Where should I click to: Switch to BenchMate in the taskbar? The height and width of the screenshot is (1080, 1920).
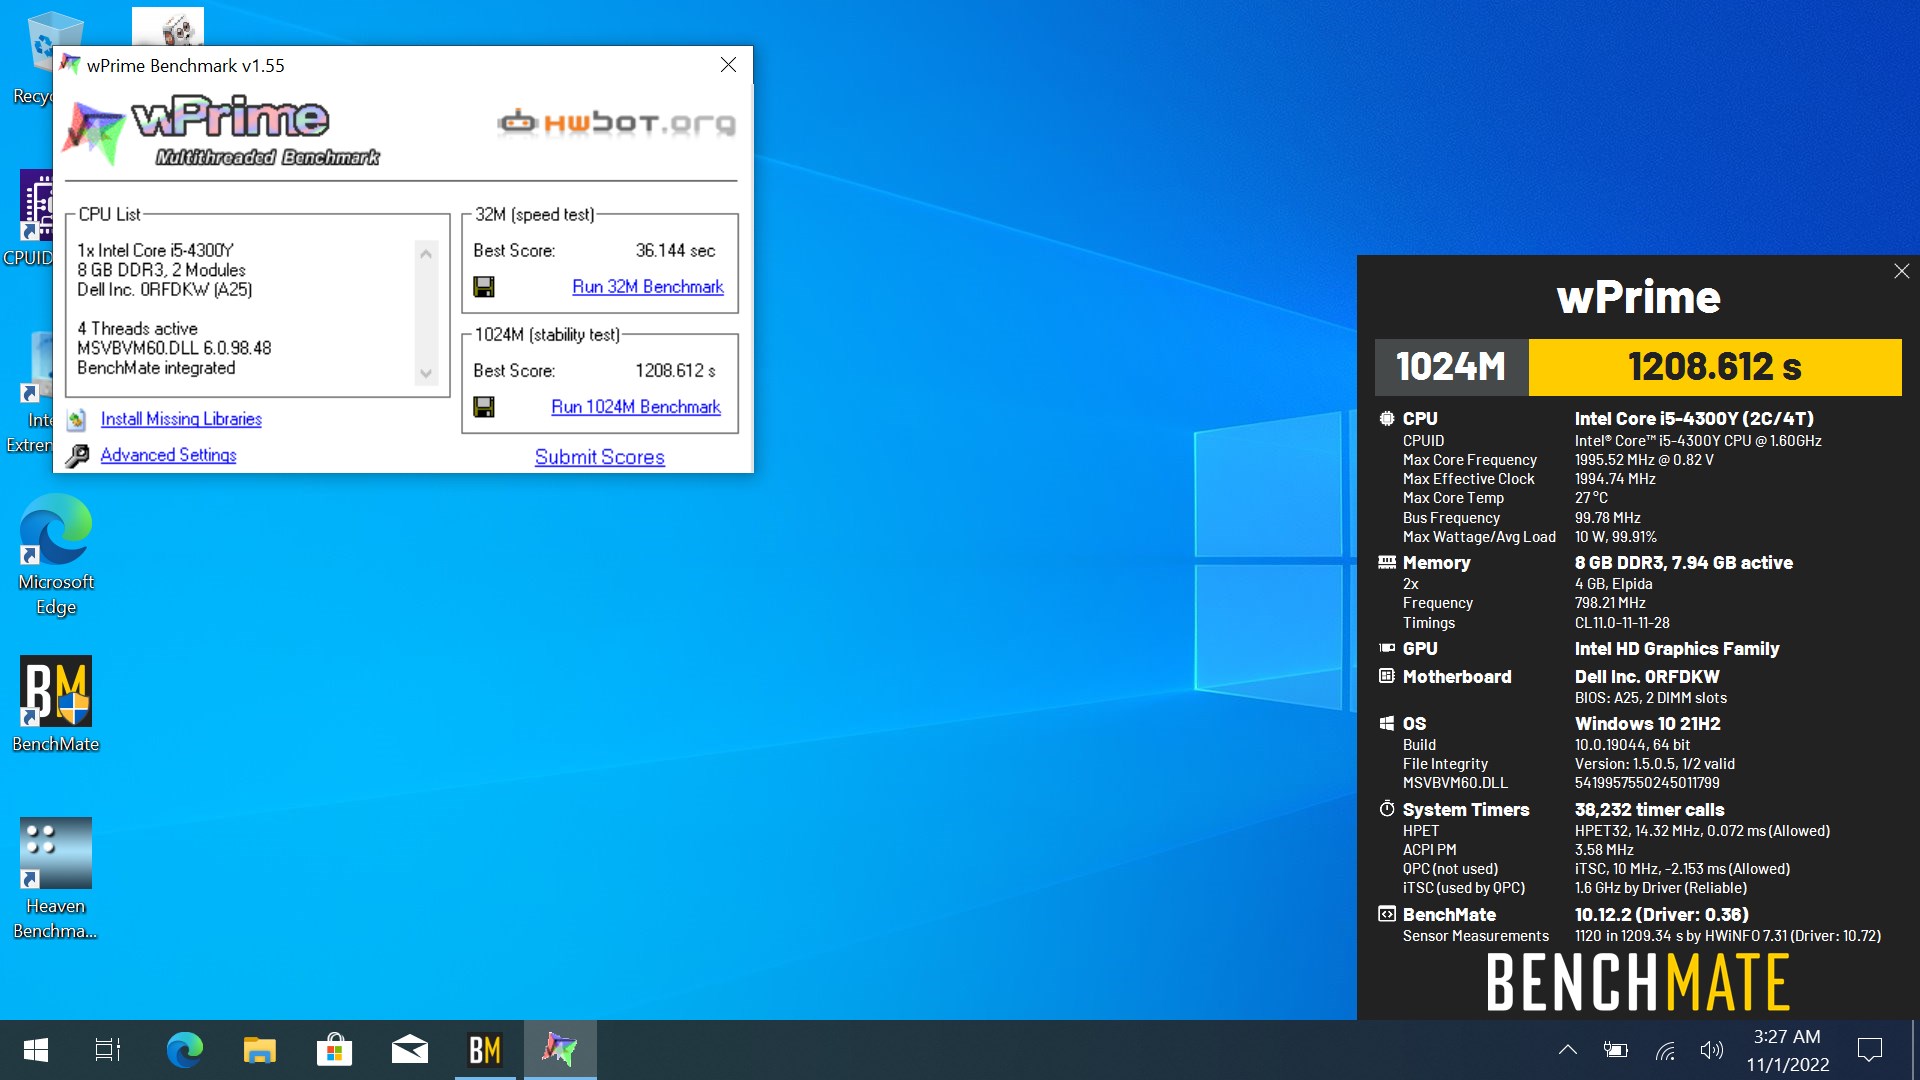pyautogui.click(x=485, y=1050)
